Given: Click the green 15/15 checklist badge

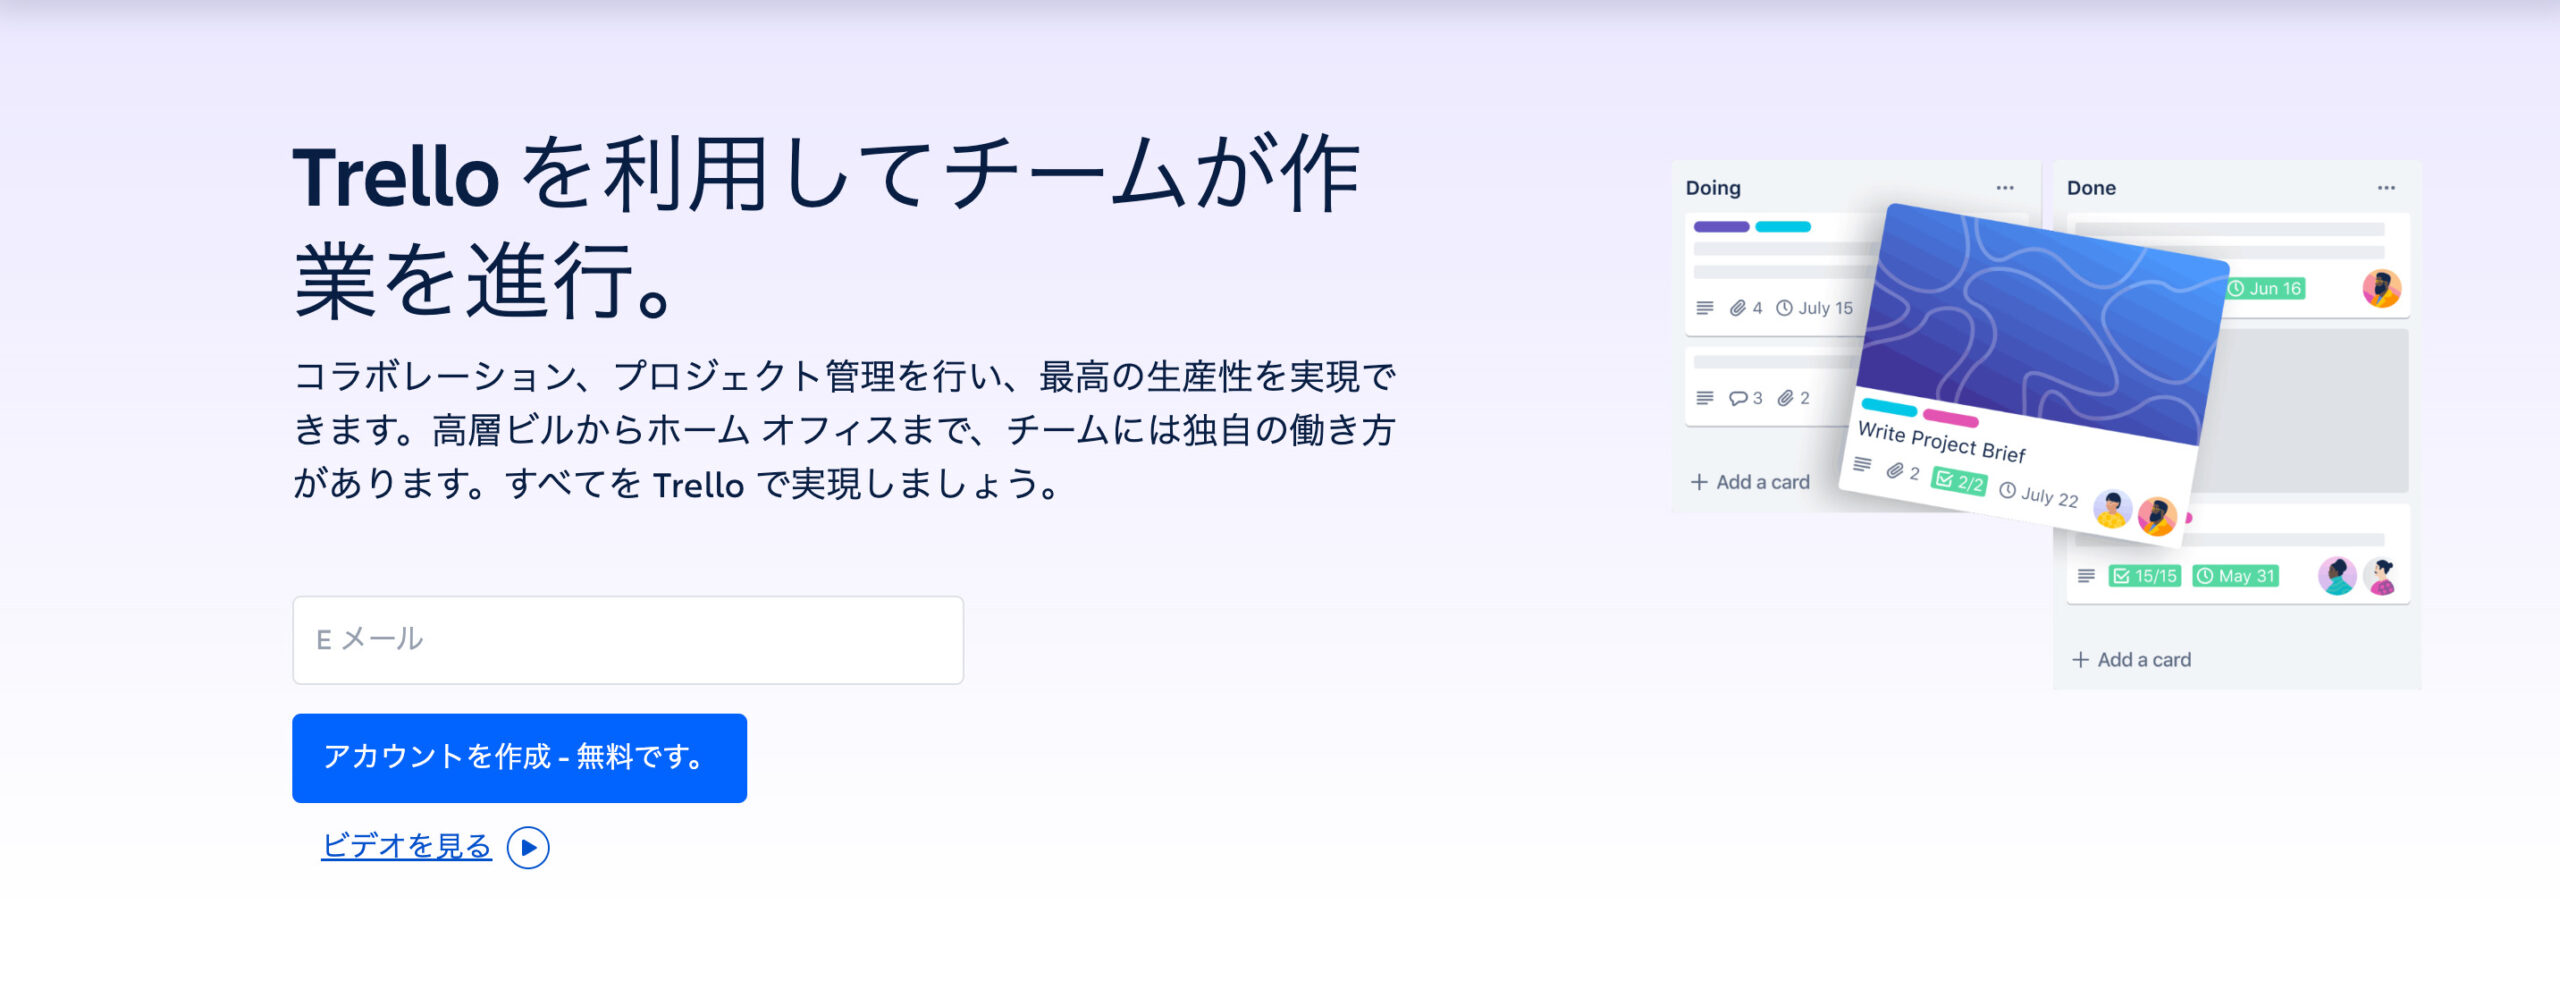Looking at the screenshot, I should (2145, 576).
